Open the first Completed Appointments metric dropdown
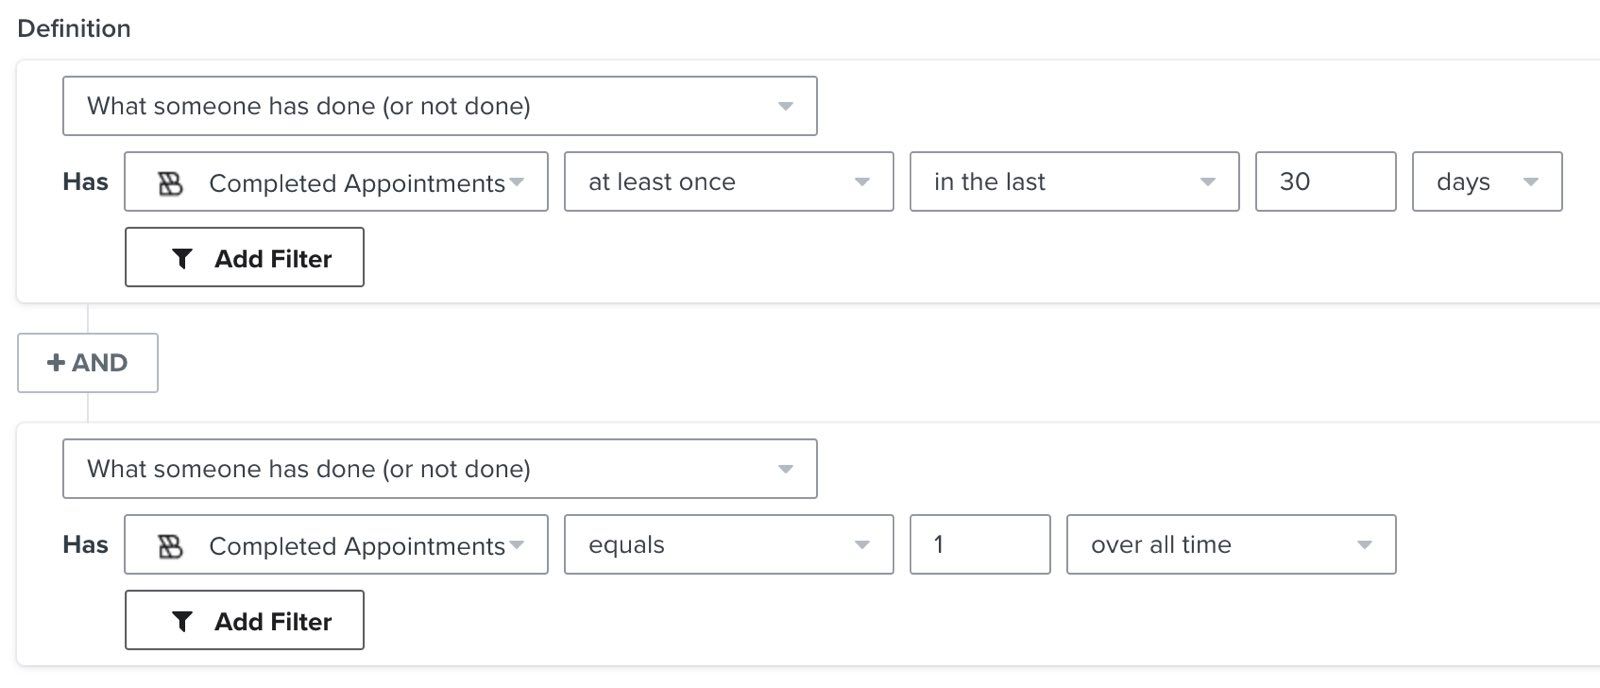Image resolution: width=1600 pixels, height=688 pixels. point(335,181)
